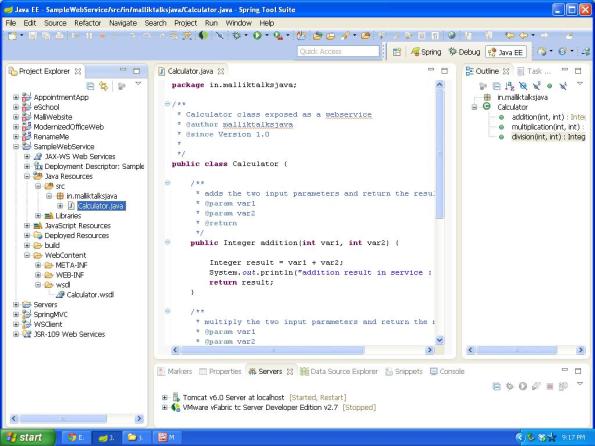
Task: Collapse the WebContent folder
Action: coord(27,255)
